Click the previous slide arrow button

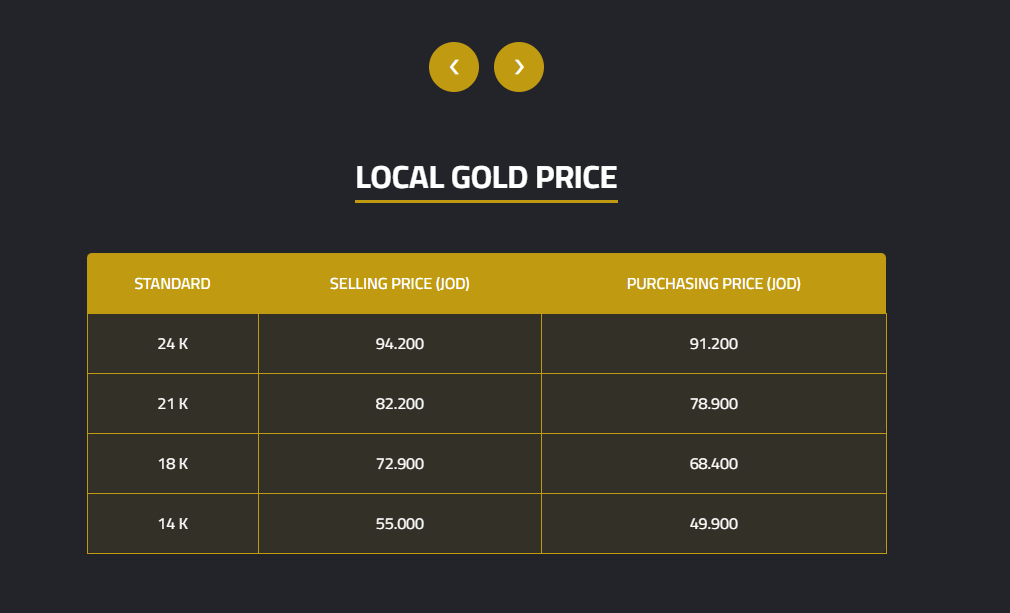point(454,67)
